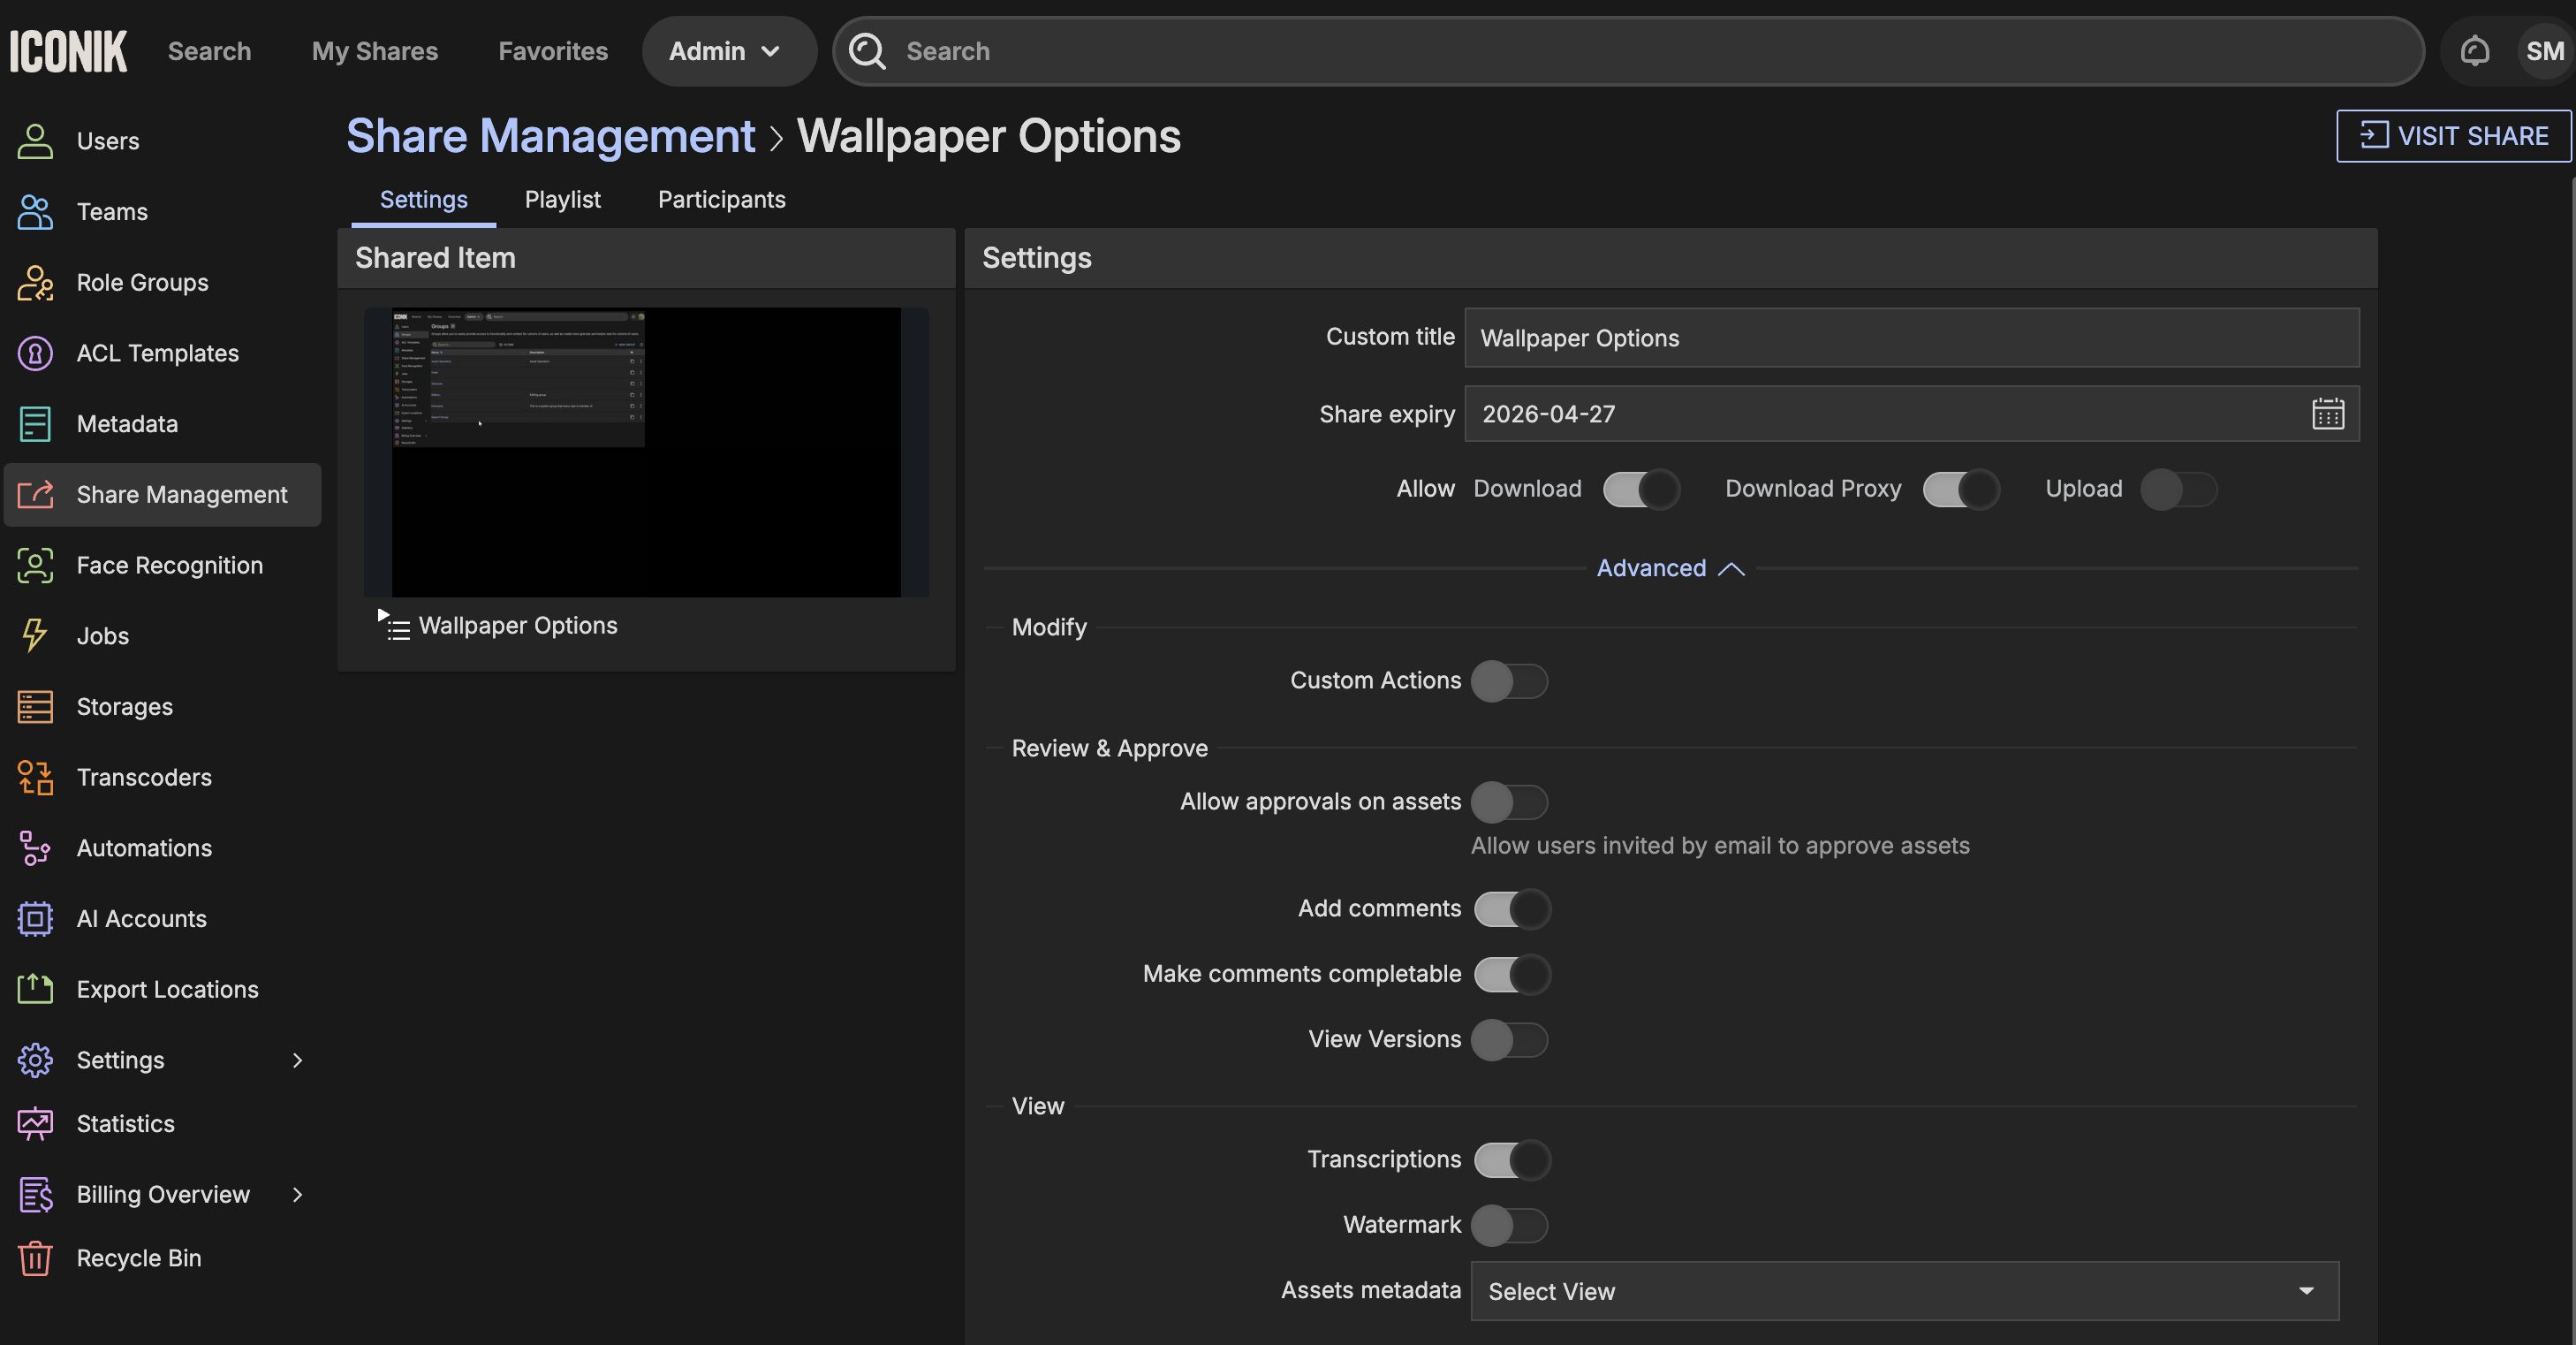Open Automations in the sidebar

coord(144,848)
